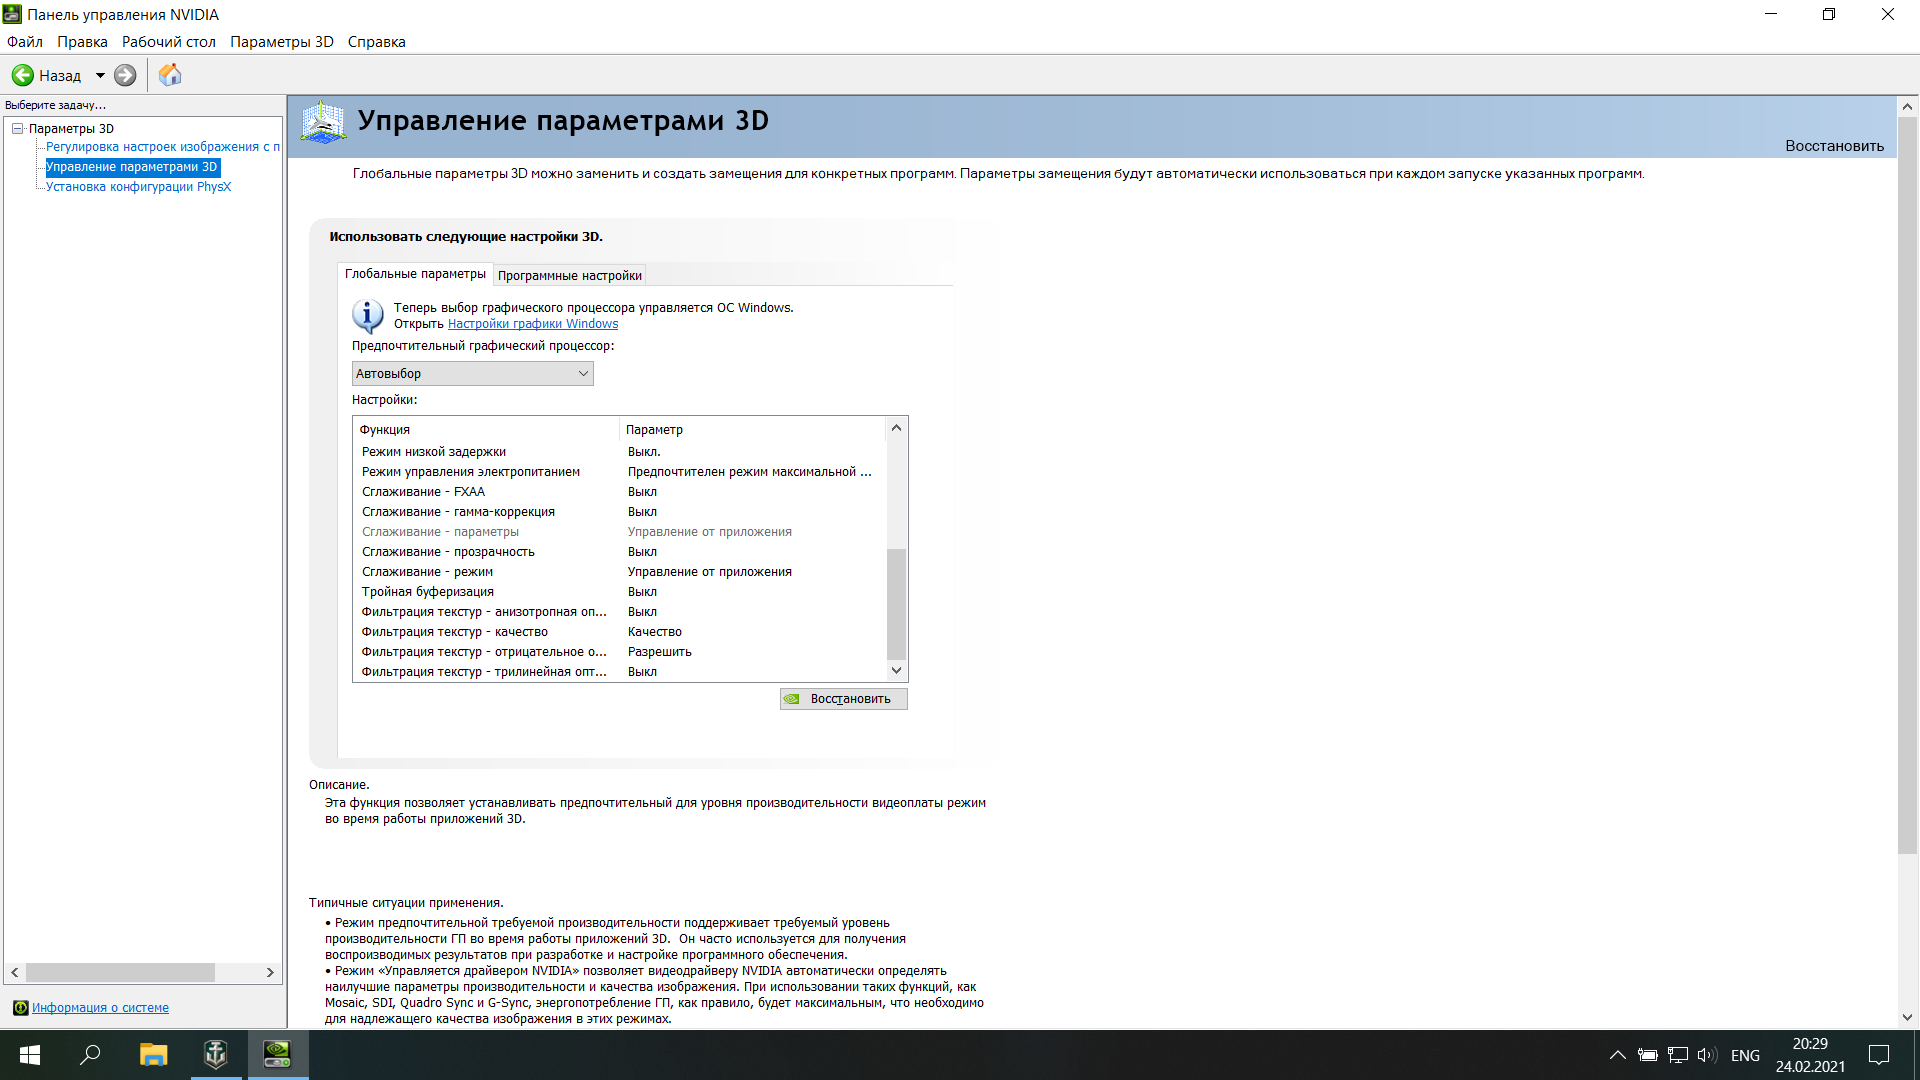Screen dimensions: 1920x1080
Task: Open the Файл menu
Action: pyautogui.click(x=25, y=42)
